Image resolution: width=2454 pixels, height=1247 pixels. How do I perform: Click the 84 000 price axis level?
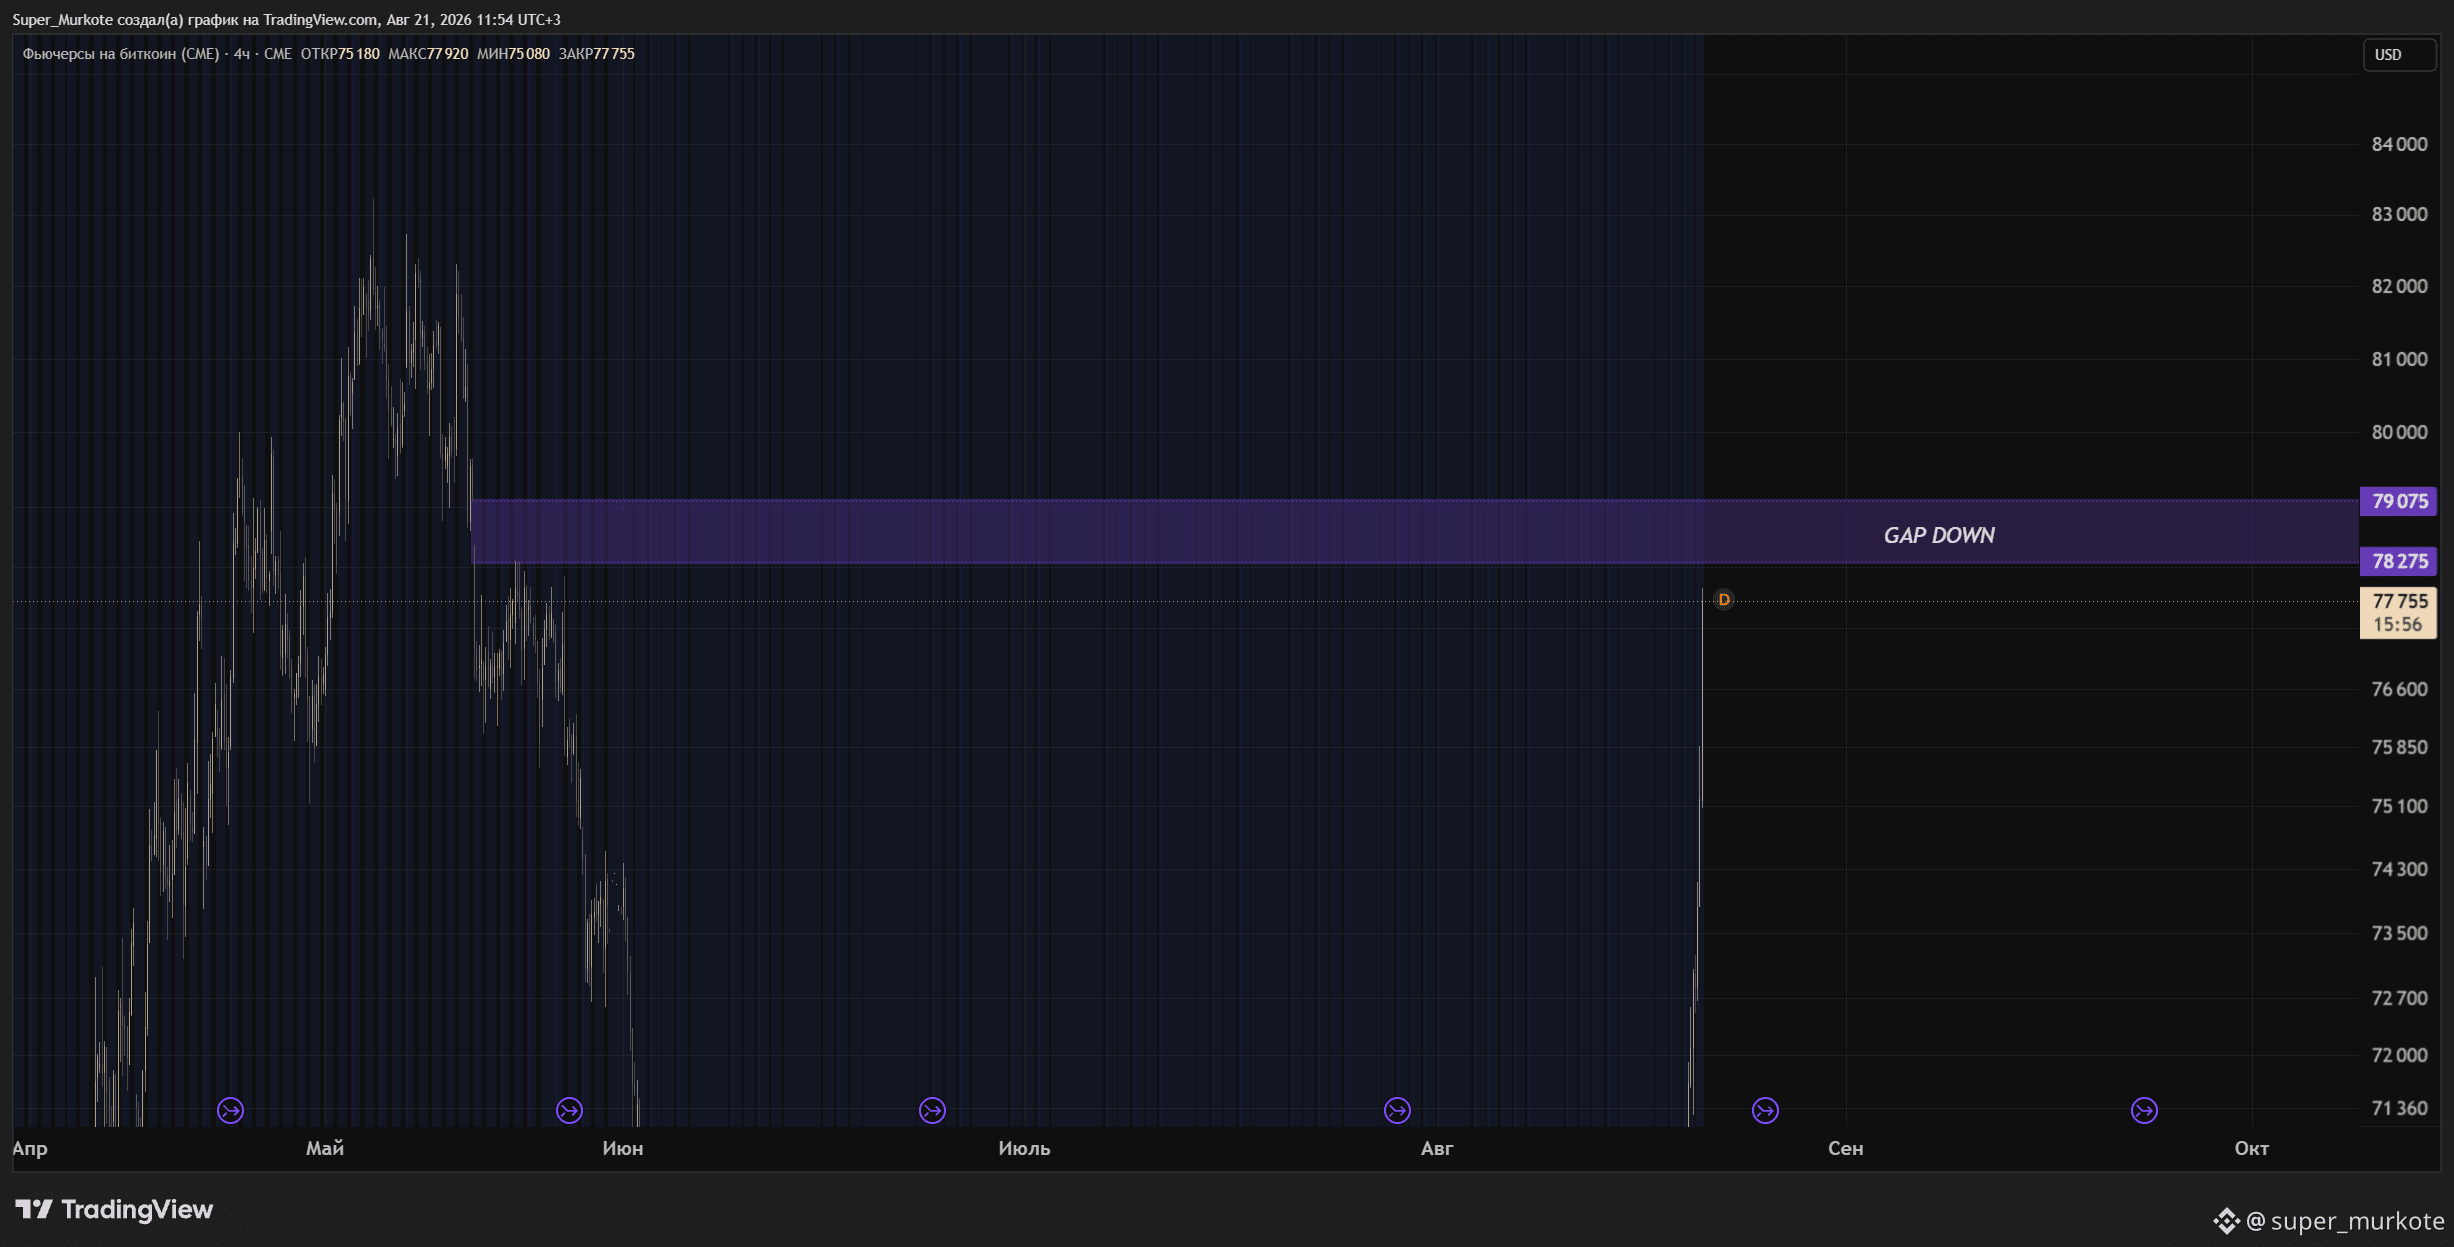tap(2399, 144)
